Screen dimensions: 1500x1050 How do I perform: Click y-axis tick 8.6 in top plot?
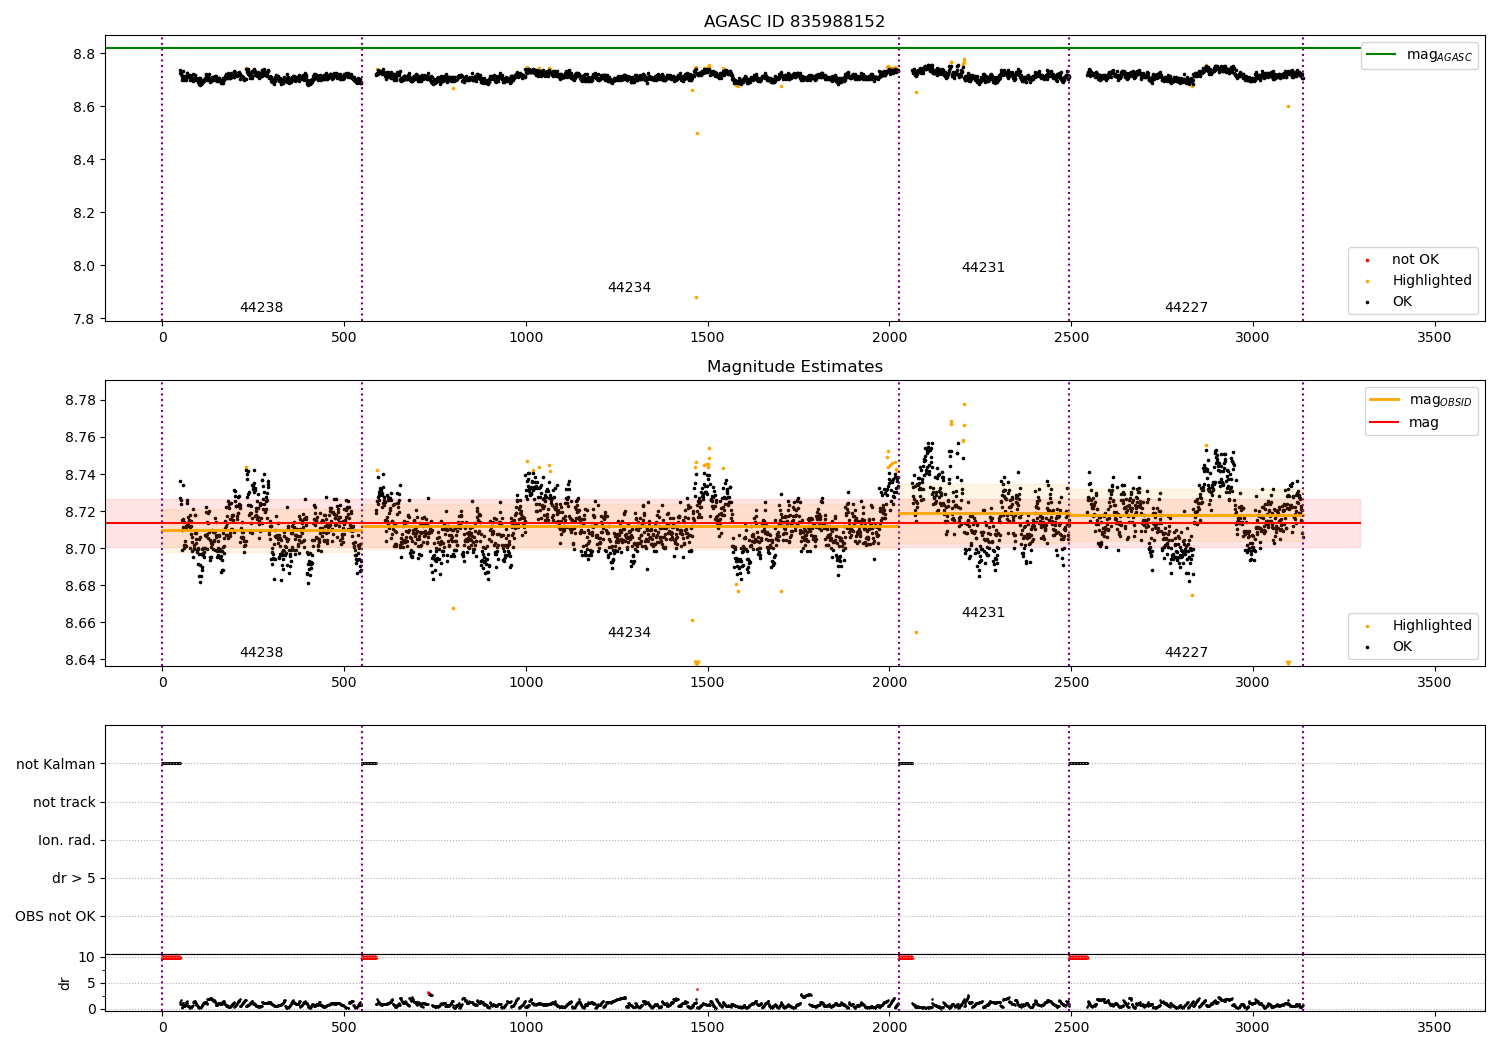coord(84,107)
